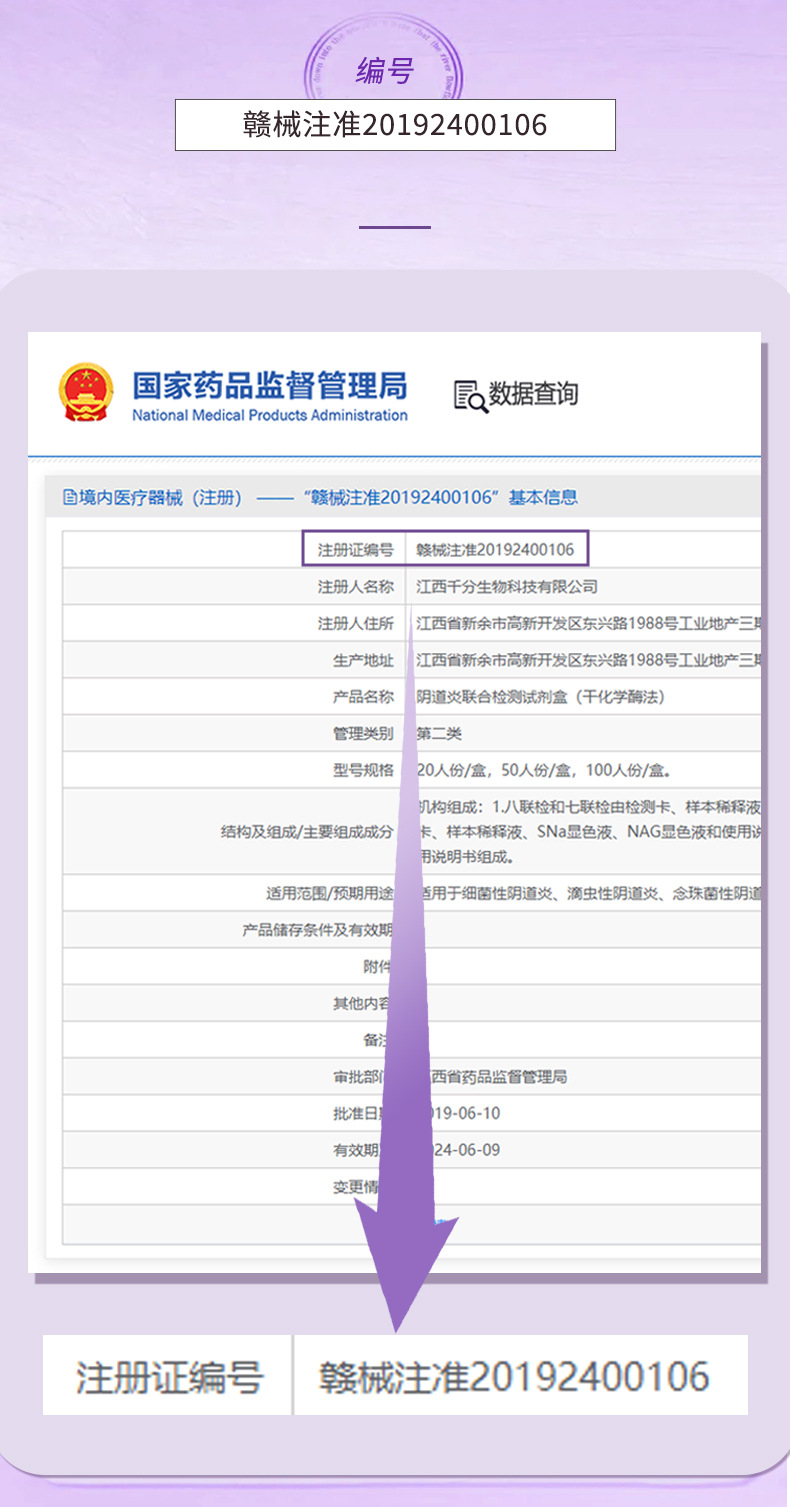
Task: Click 产品储存条件及有效期 row label
Action: tap(318, 930)
